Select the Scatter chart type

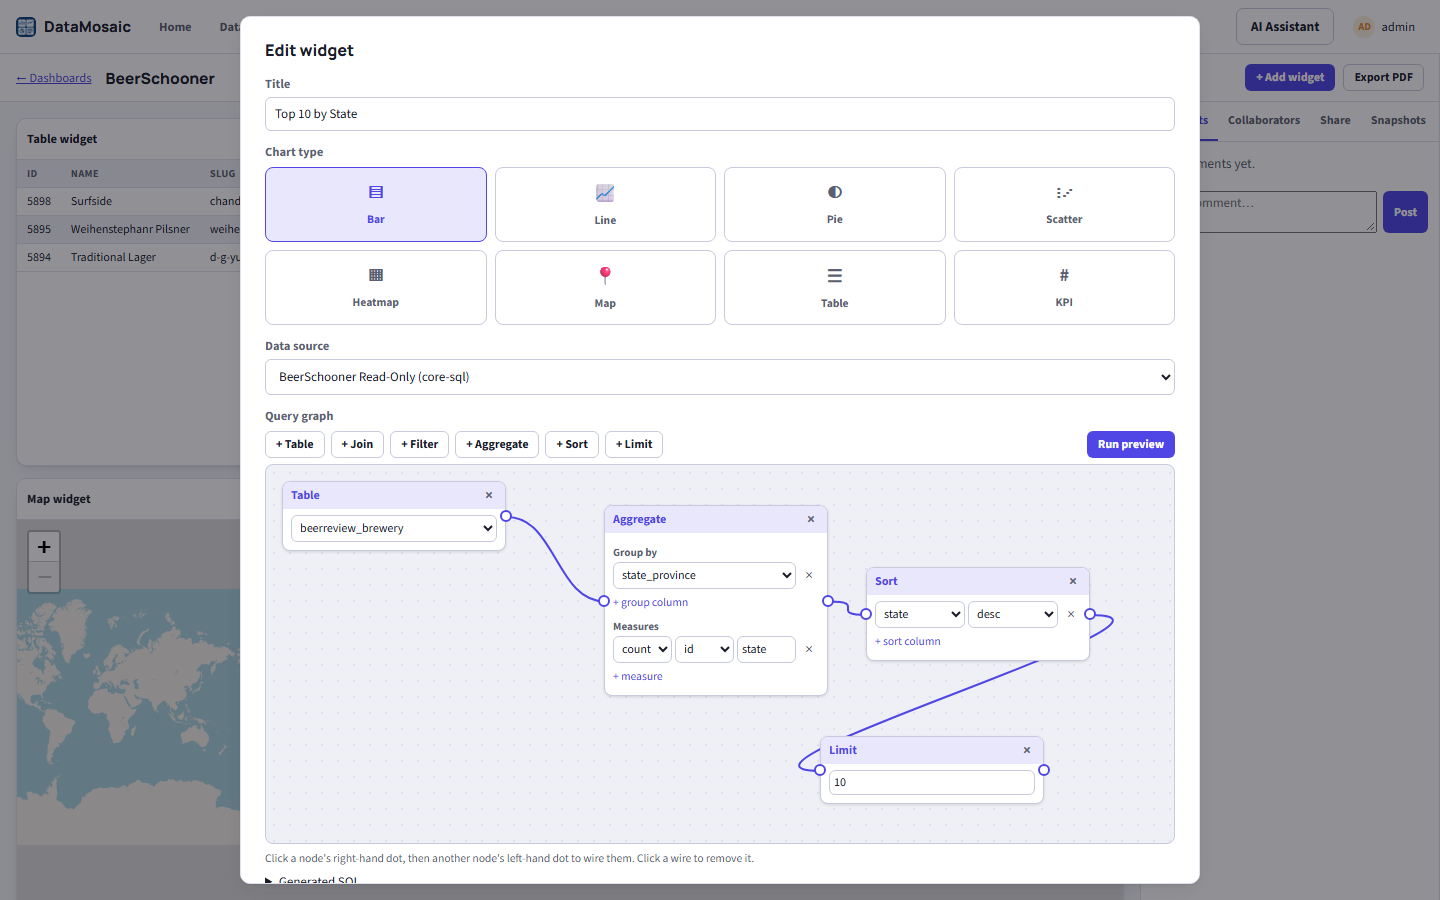pyautogui.click(x=1064, y=204)
